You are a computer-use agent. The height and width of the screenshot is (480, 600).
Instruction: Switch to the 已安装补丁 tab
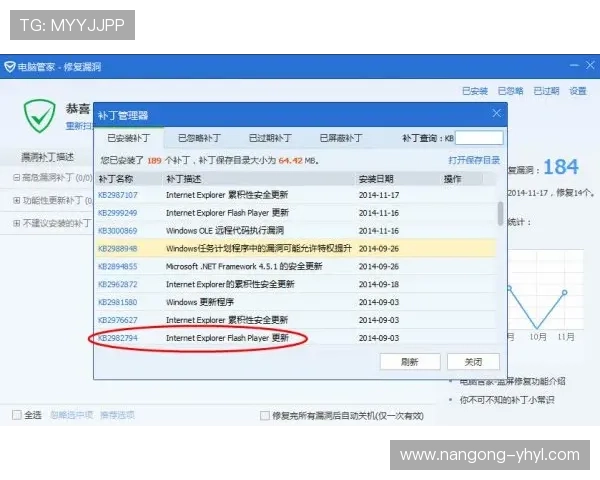point(129,138)
